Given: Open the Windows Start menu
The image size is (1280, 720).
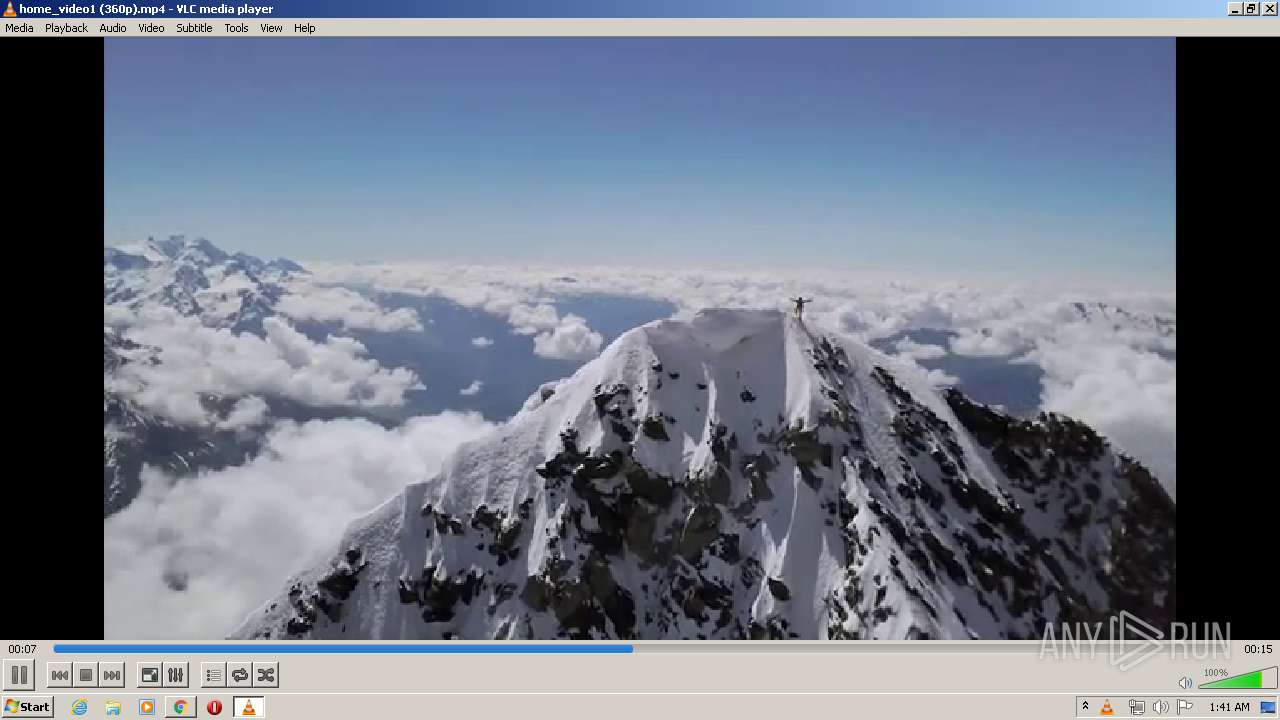Looking at the screenshot, I should tap(27, 707).
